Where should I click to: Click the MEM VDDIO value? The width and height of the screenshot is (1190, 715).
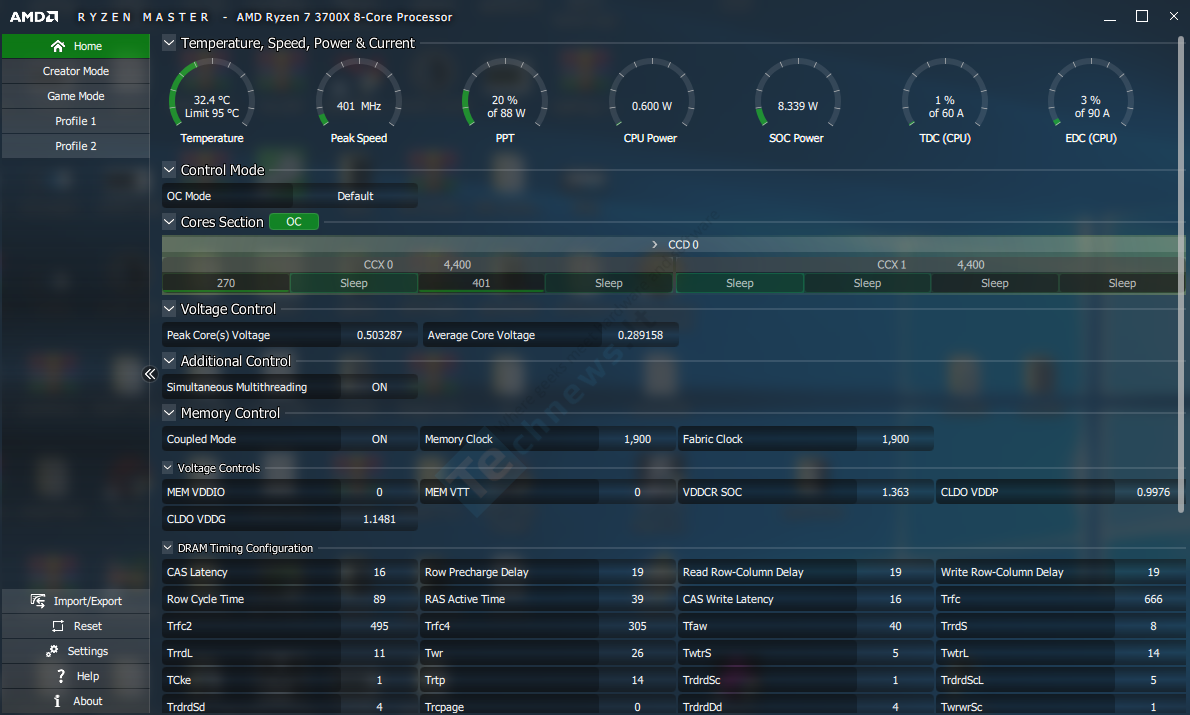379,492
